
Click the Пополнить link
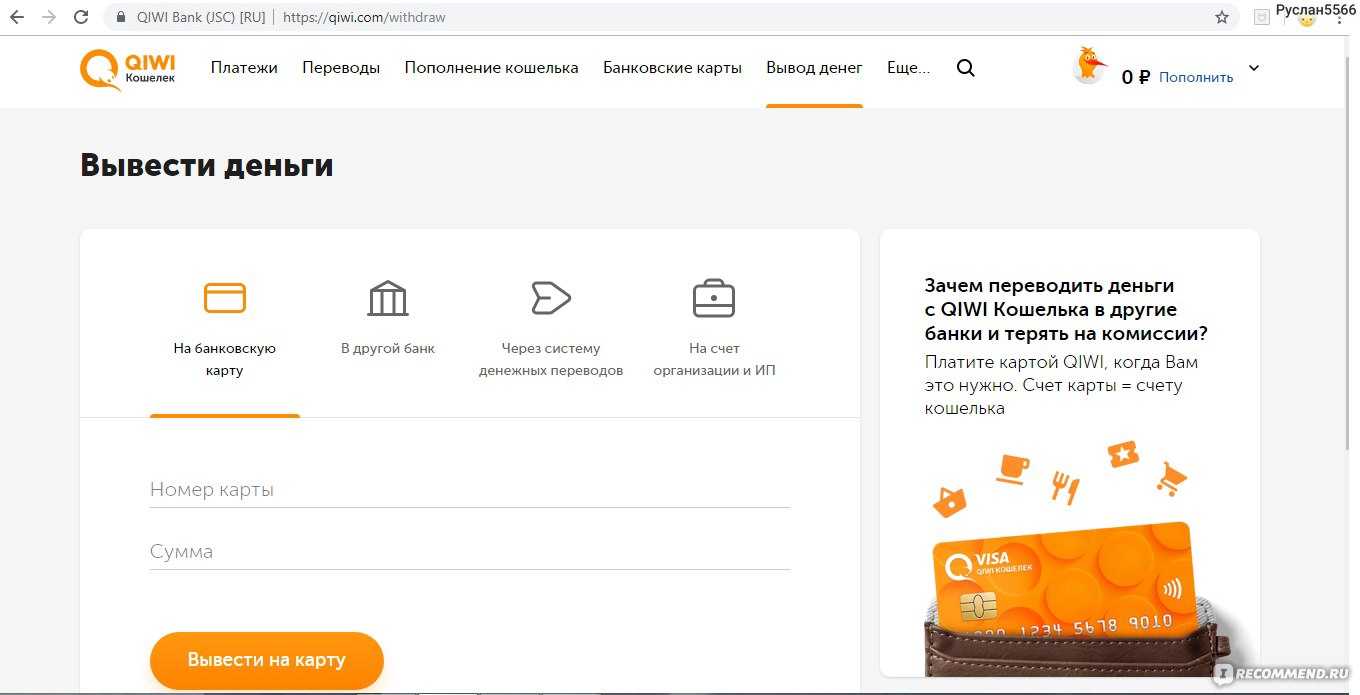point(1196,77)
